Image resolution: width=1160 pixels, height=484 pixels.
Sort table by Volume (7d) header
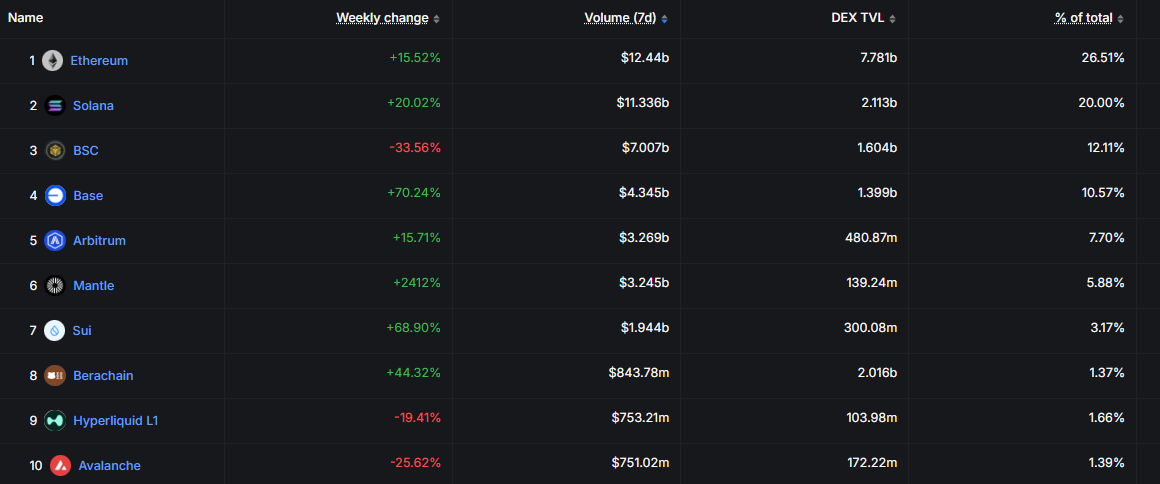coord(621,18)
